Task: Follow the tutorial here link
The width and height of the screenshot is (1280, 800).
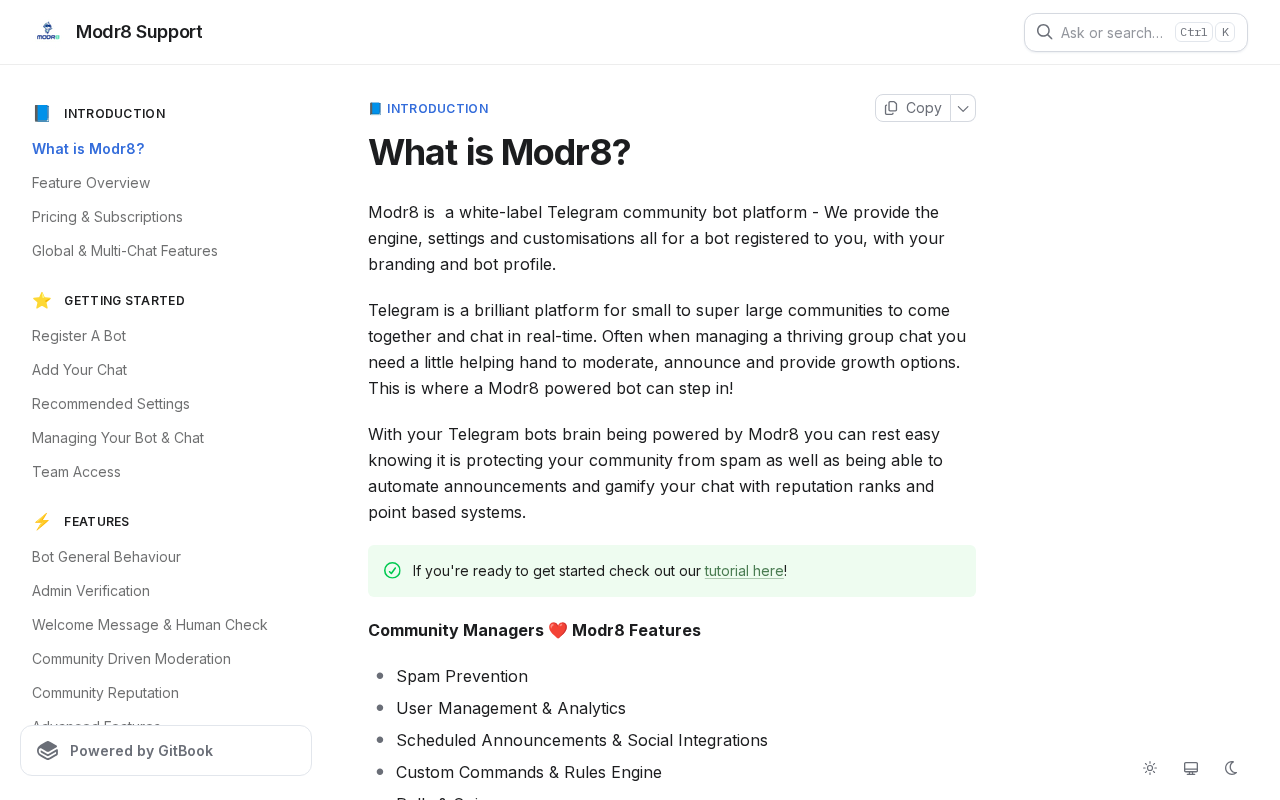Action: [x=744, y=571]
